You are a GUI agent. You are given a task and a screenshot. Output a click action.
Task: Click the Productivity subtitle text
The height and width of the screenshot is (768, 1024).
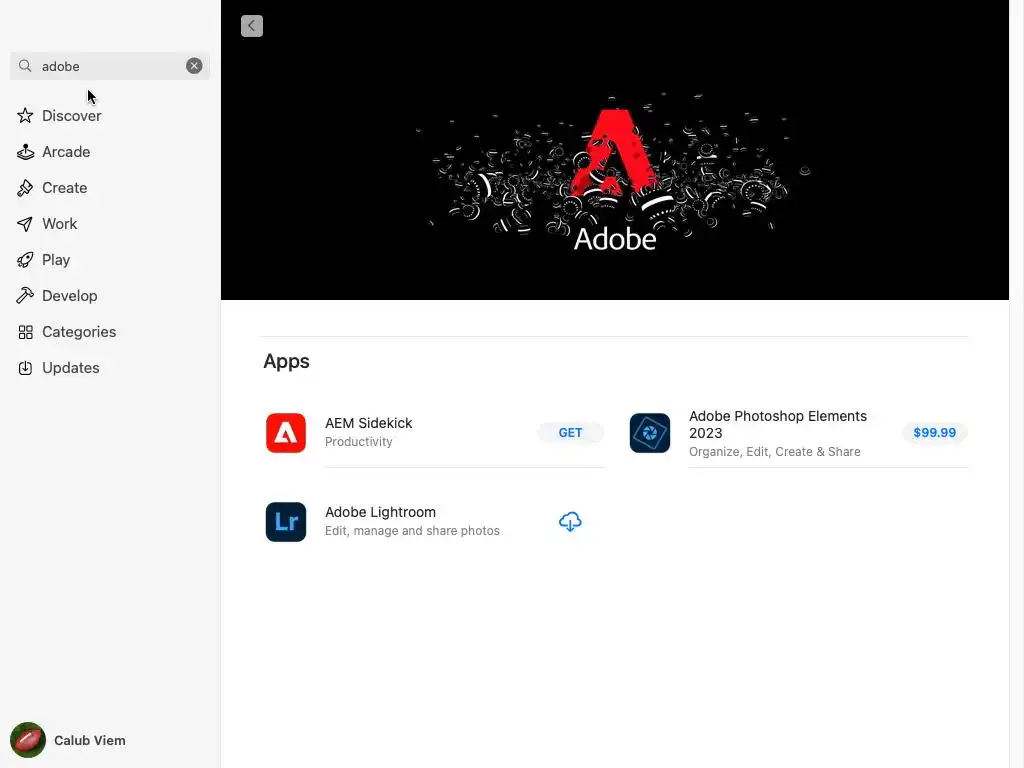pos(359,442)
